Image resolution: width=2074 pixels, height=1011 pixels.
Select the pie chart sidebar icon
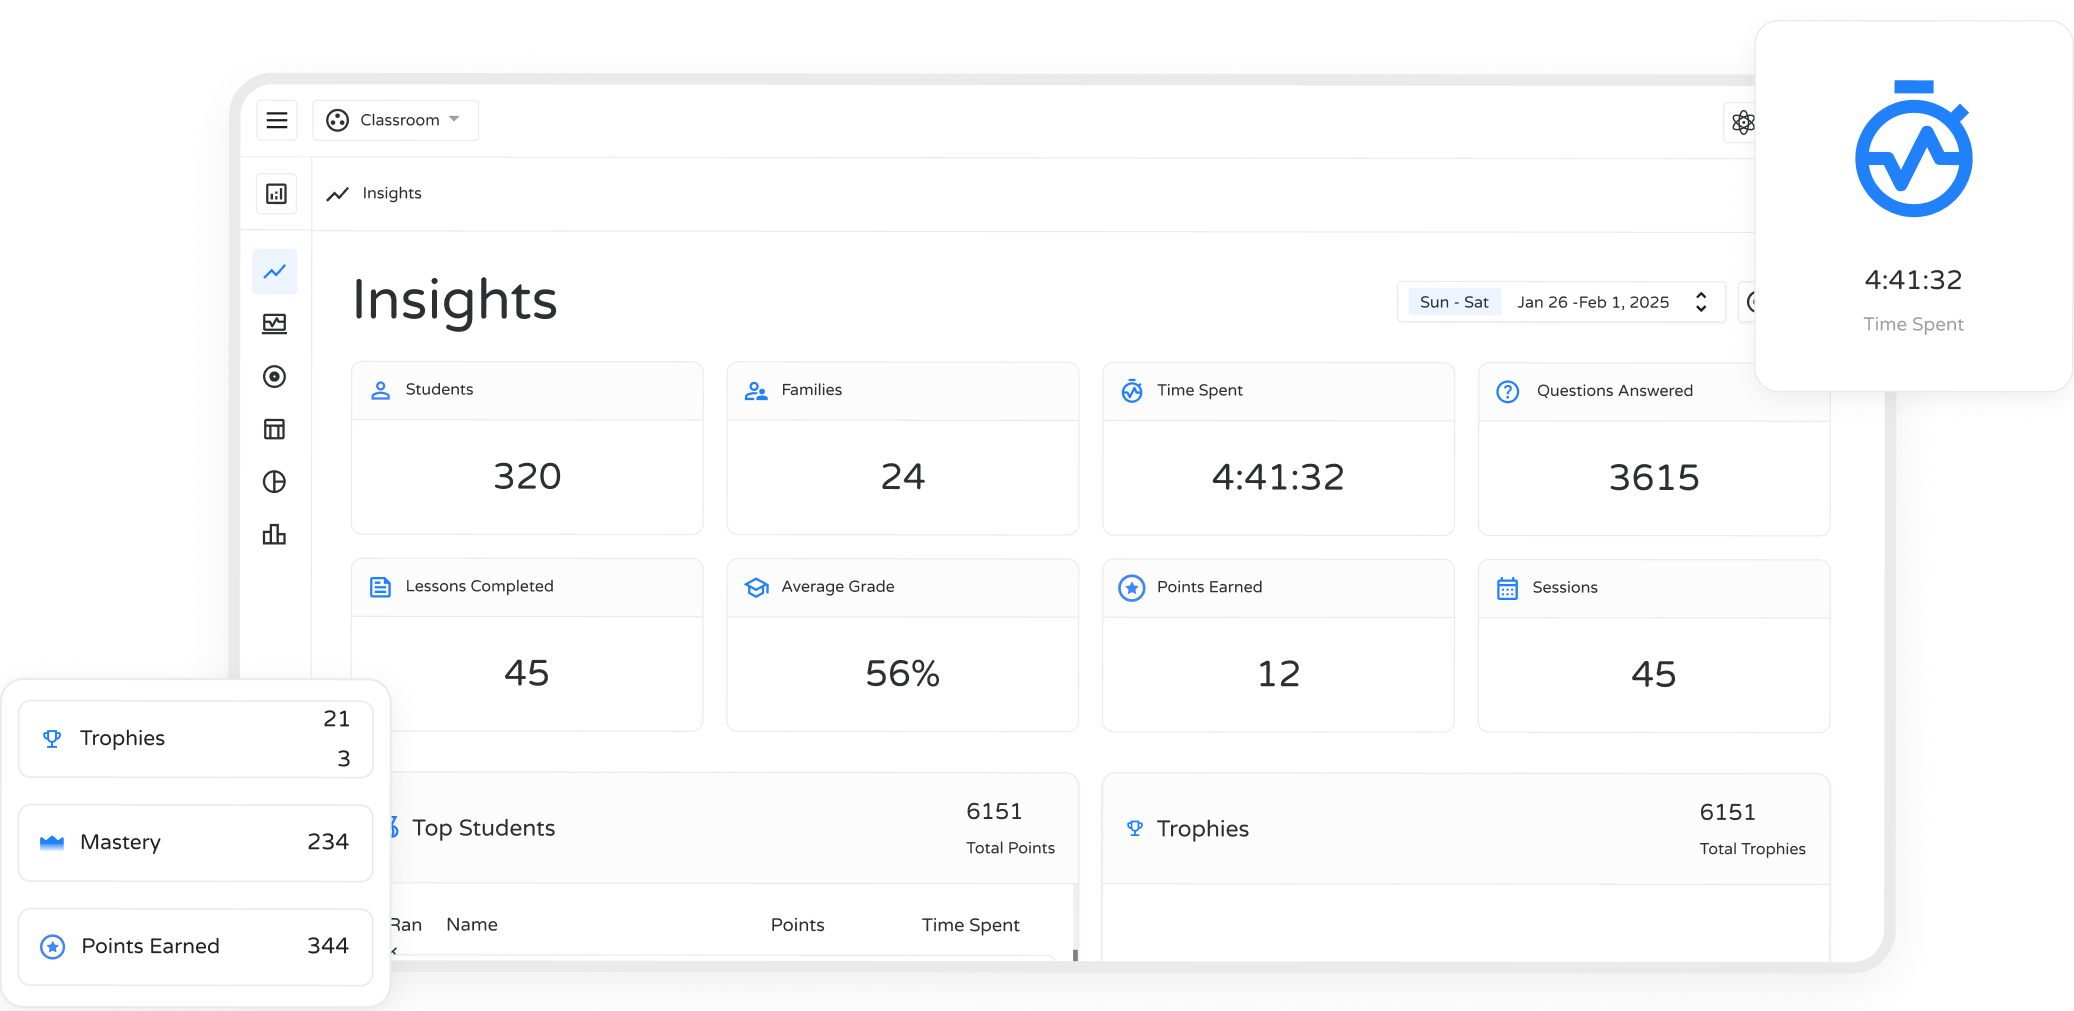point(275,482)
